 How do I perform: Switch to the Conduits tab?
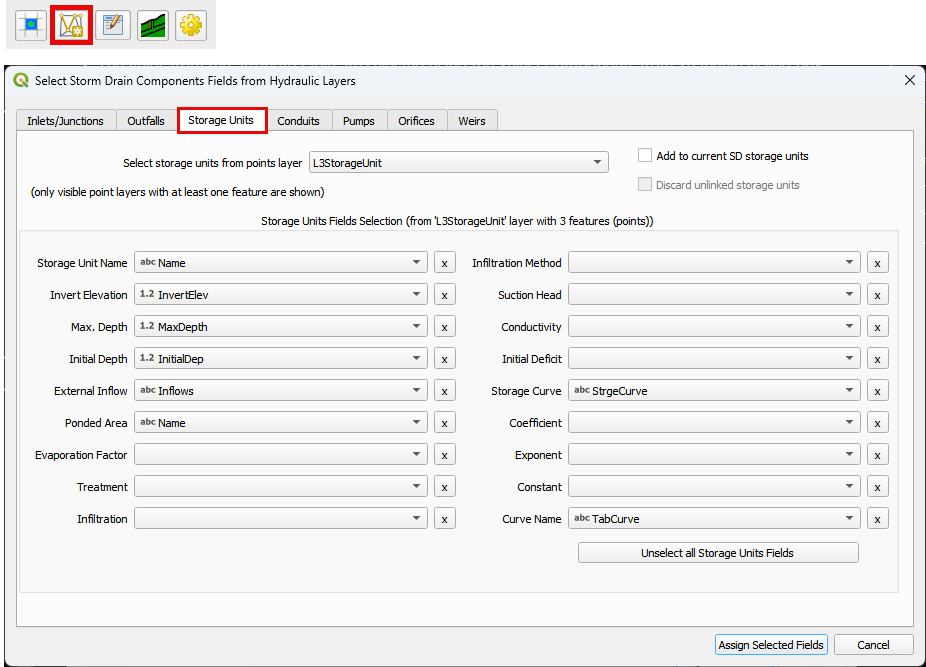(298, 121)
